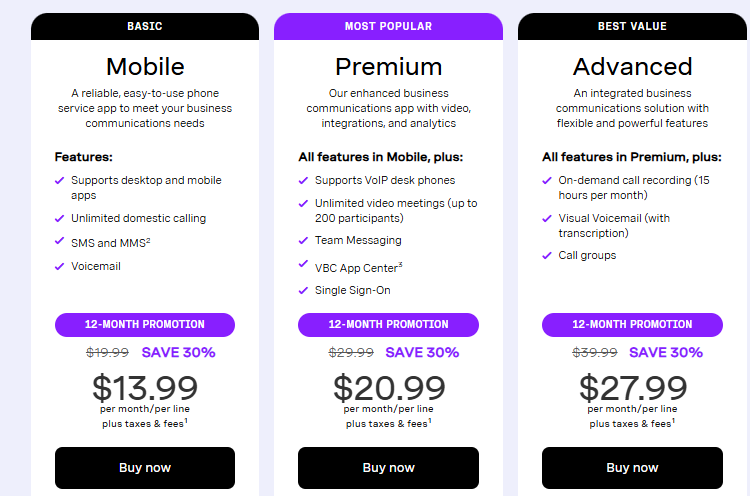Click the Advanced plan 12-Month Promotion badge

pos(632,325)
